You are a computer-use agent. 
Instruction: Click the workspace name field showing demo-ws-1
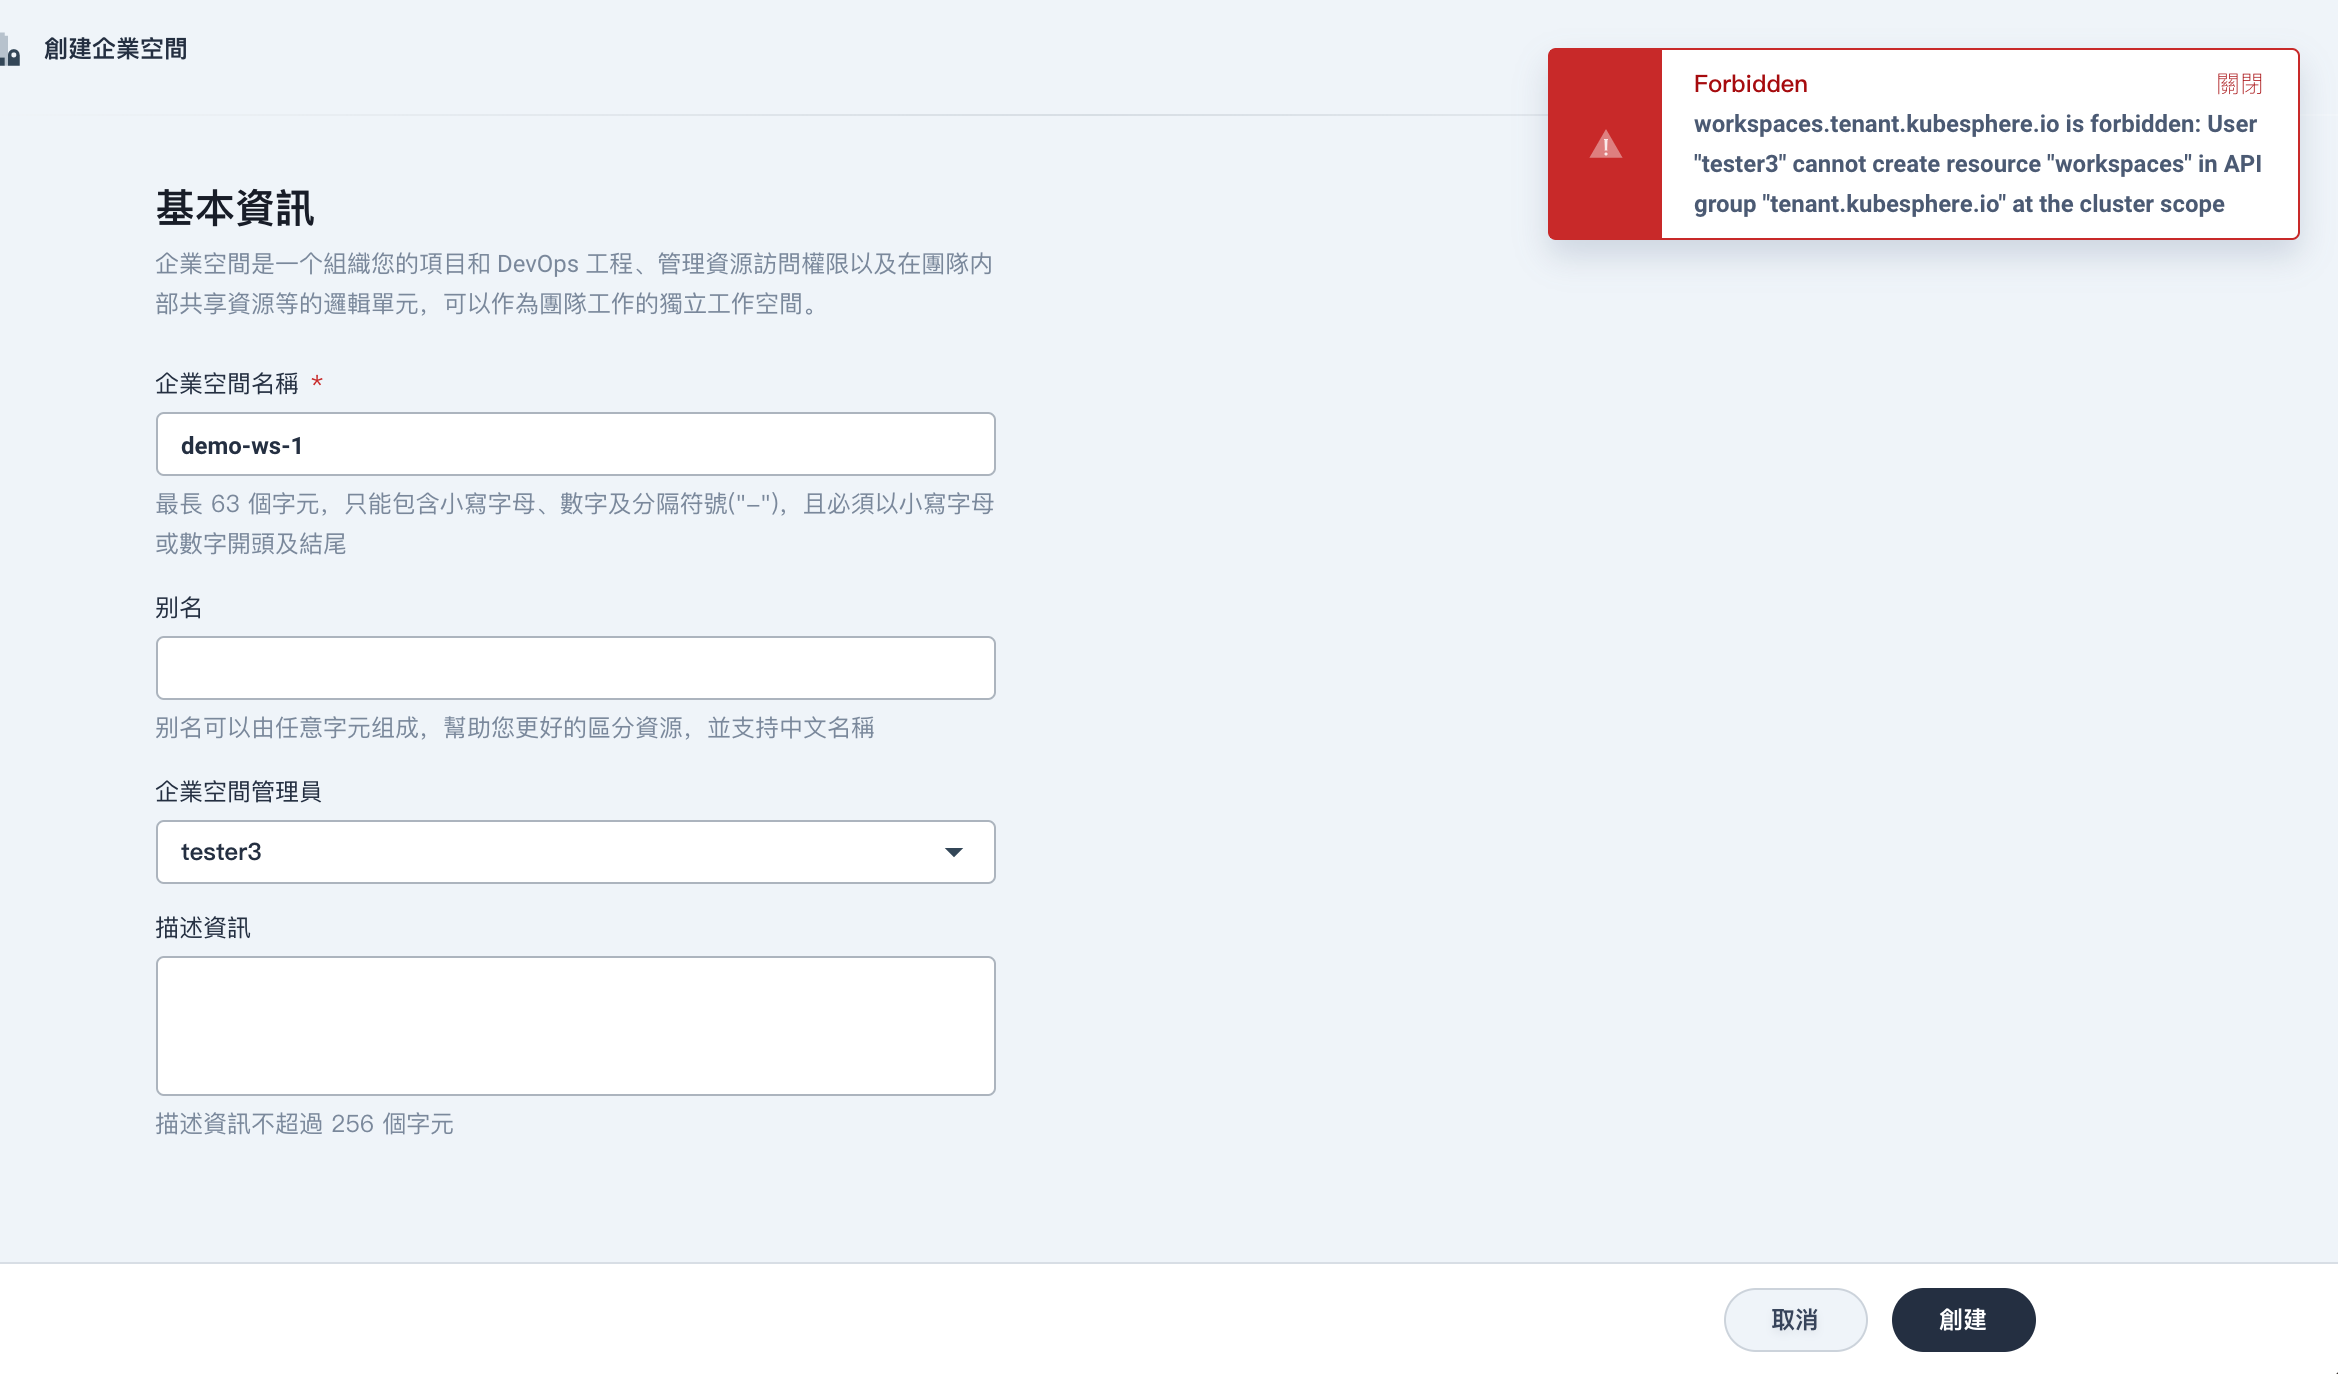pyautogui.click(x=575, y=443)
